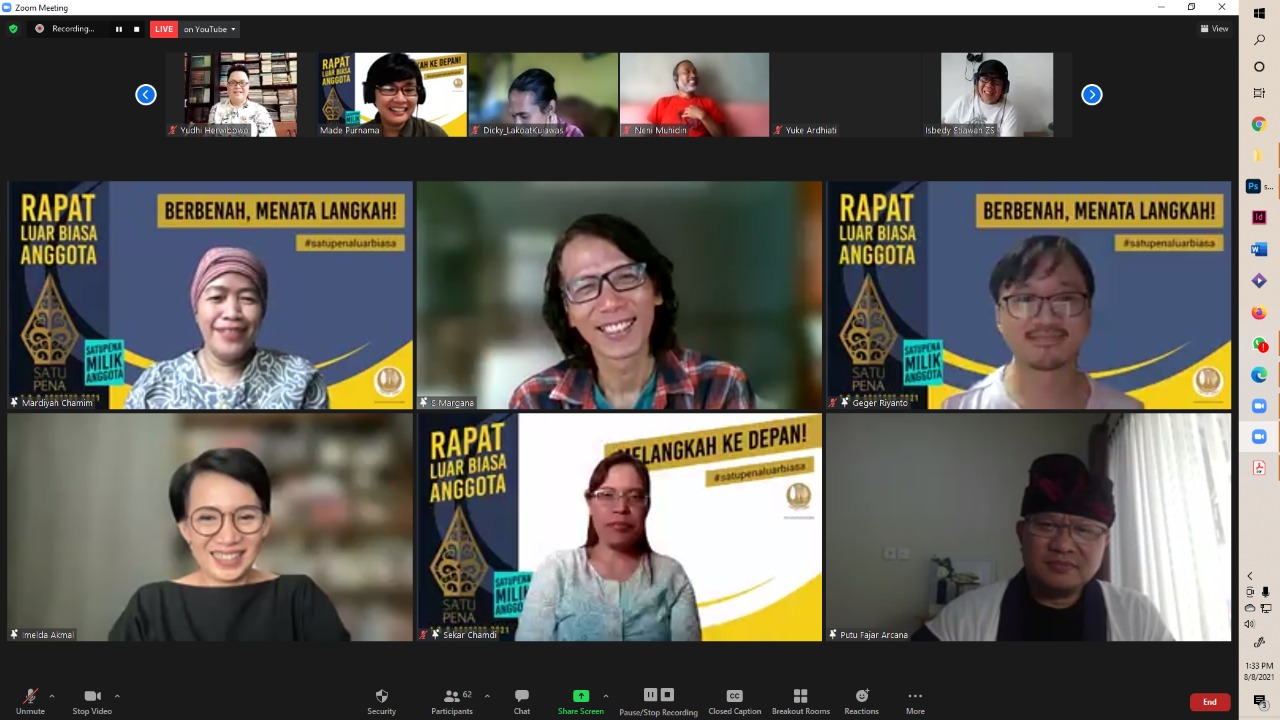This screenshot has height=720, width=1280.
Task: Open Microsoft Word from the taskbar
Action: pyautogui.click(x=1259, y=249)
